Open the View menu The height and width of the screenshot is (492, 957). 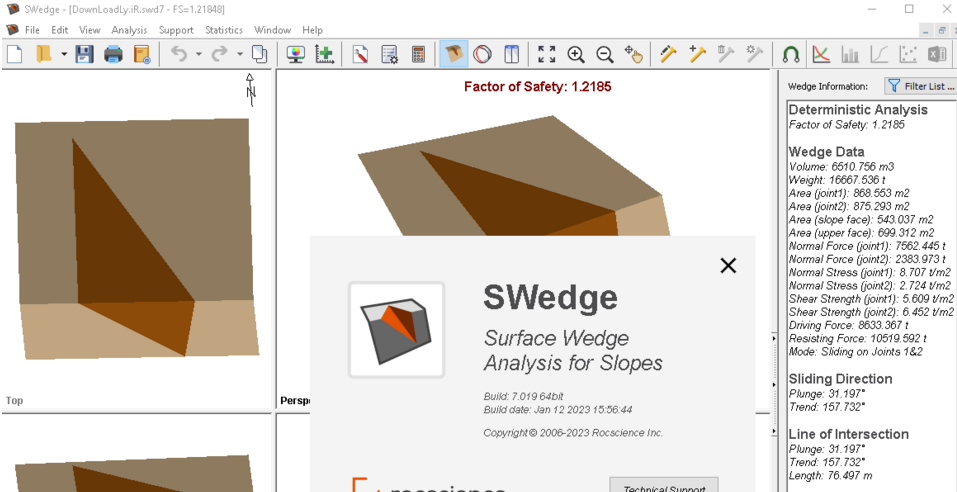pos(90,30)
